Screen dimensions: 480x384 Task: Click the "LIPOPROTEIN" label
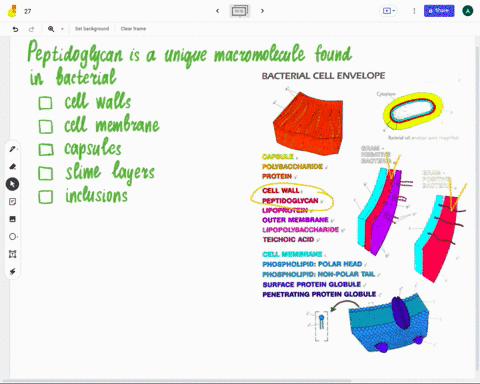[x=285, y=210]
